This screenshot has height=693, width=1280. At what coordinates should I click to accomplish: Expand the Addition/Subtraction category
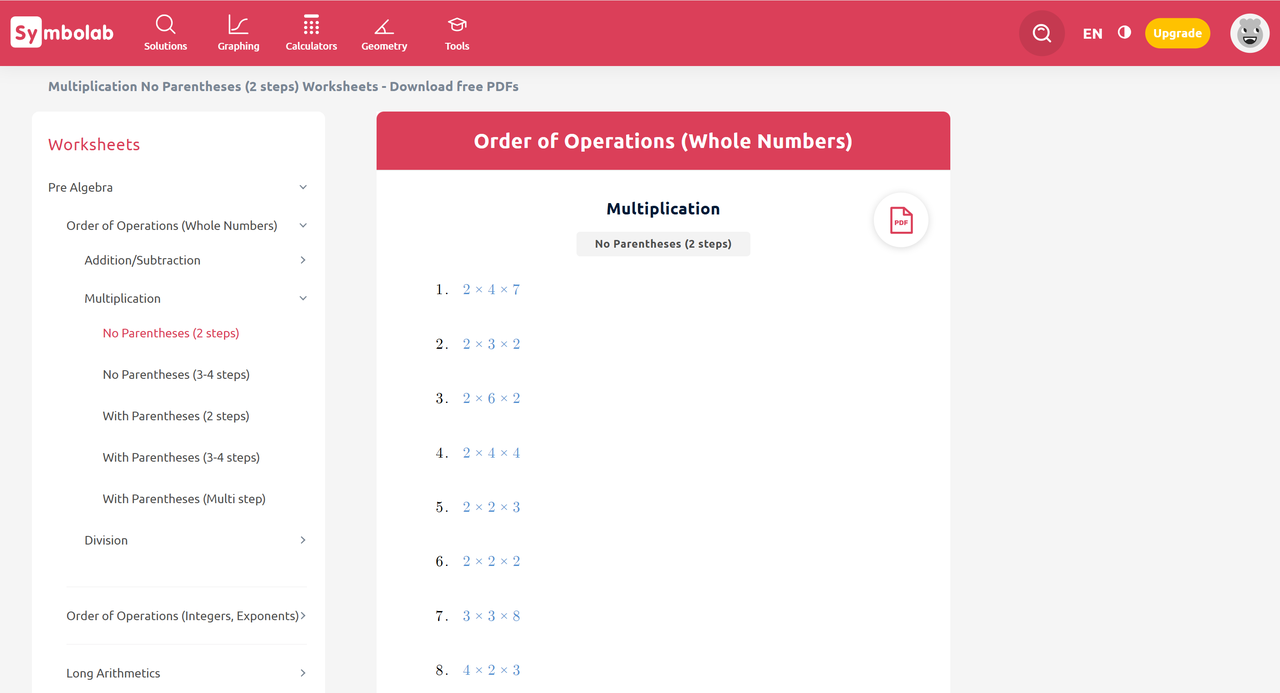(x=303, y=260)
